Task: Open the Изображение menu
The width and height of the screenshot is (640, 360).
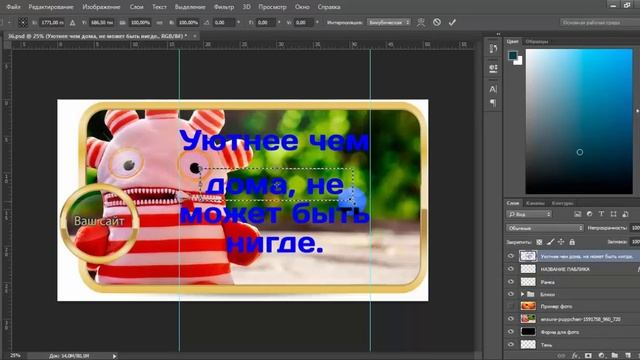Action: [x=101, y=7]
